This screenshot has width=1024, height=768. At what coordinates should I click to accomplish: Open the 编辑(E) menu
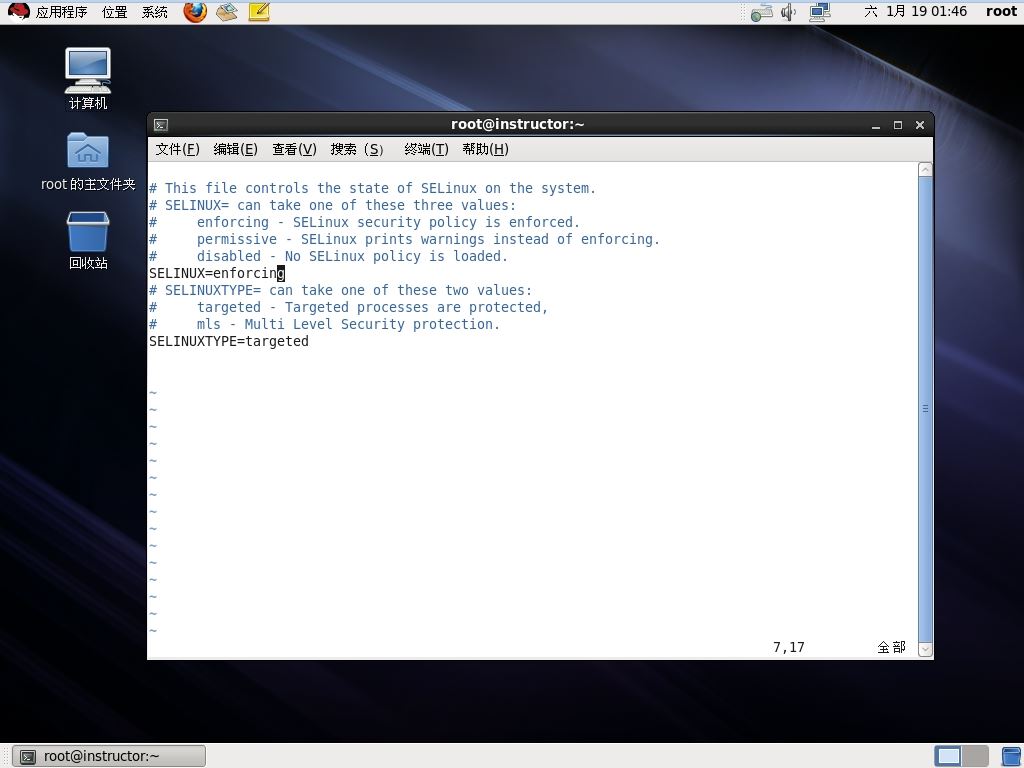click(235, 149)
